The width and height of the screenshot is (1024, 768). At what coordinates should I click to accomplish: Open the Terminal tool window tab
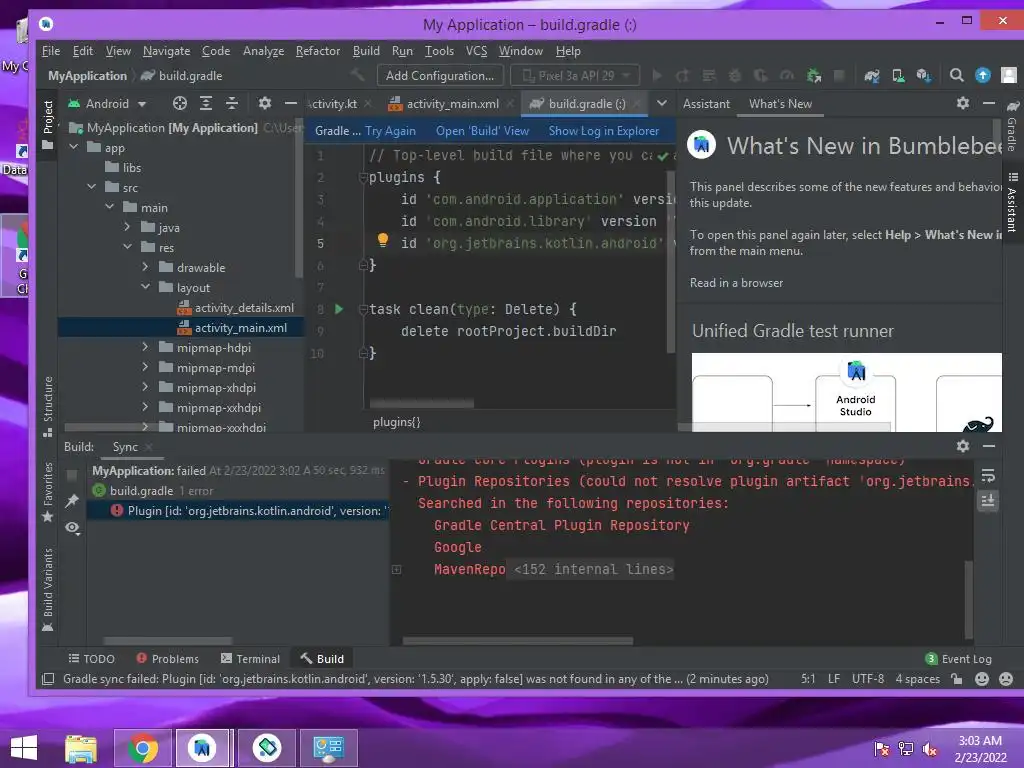(250, 659)
